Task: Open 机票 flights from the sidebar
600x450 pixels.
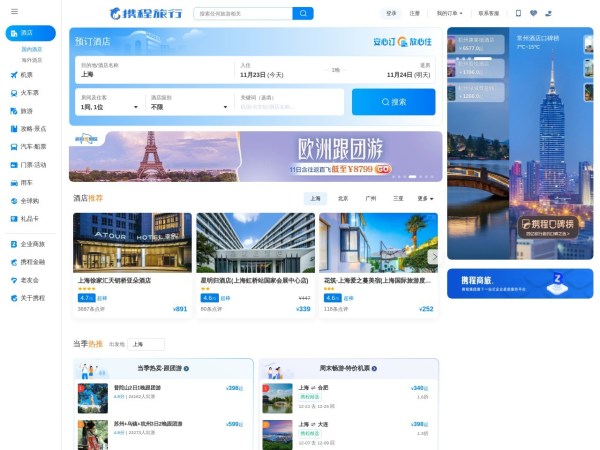Action: 26,75
